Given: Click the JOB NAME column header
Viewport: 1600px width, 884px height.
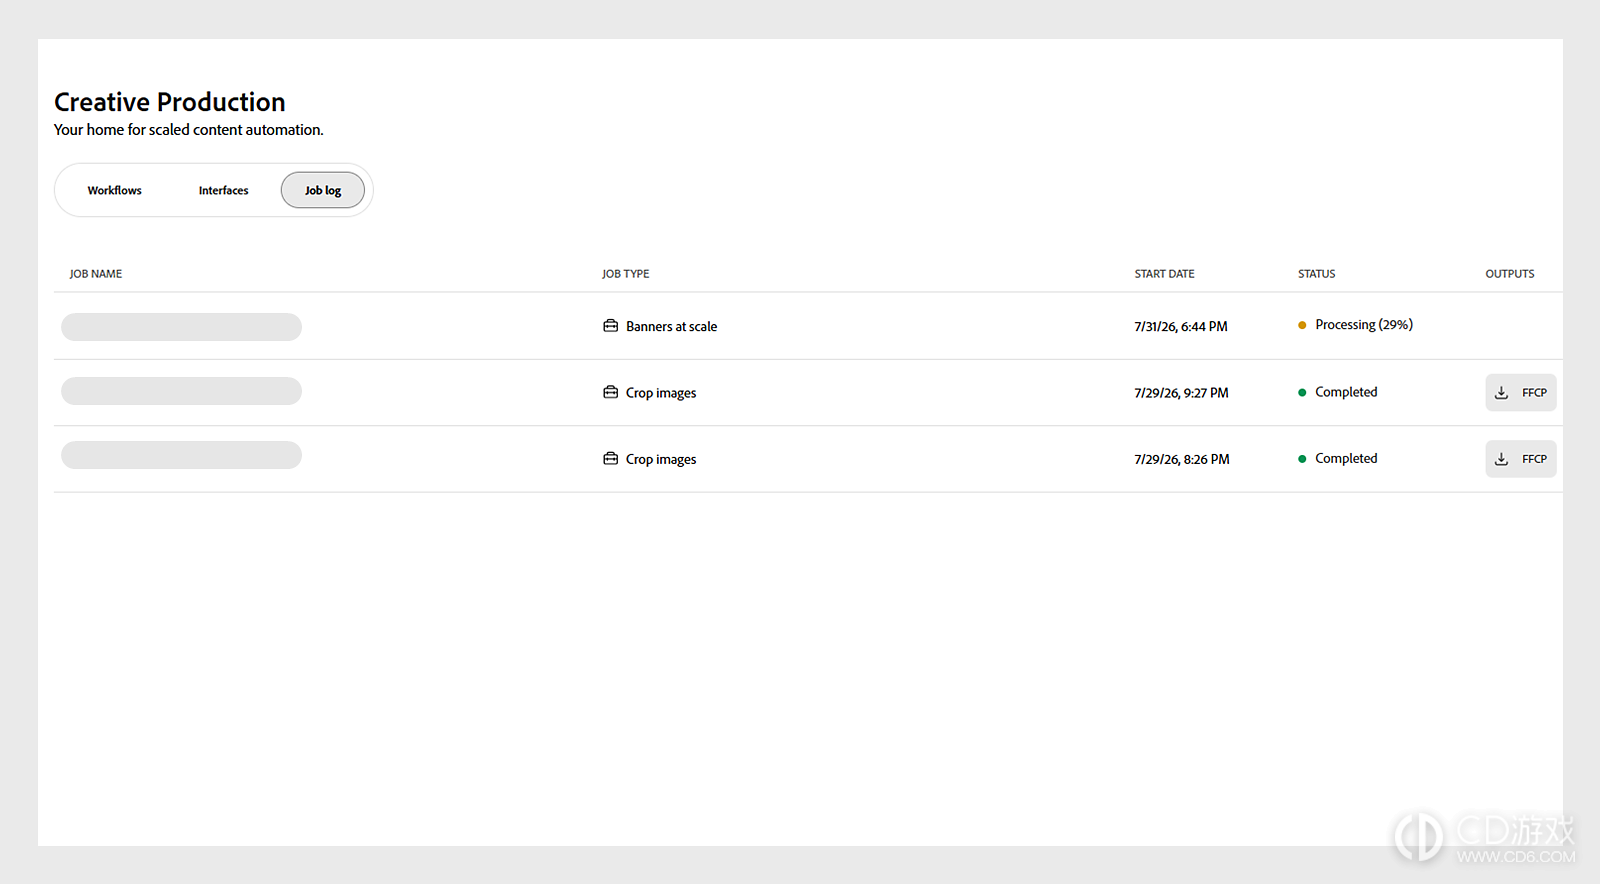Looking at the screenshot, I should point(96,274).
